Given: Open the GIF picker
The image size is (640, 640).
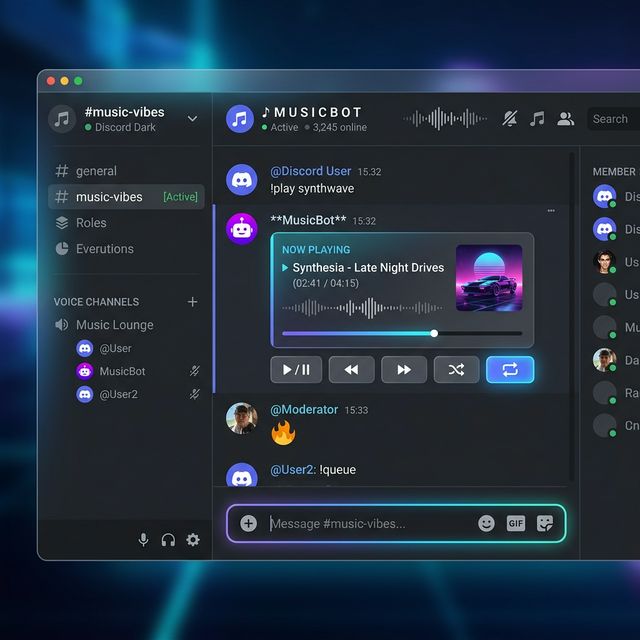Looking at the screenshot, I should 516,523.
